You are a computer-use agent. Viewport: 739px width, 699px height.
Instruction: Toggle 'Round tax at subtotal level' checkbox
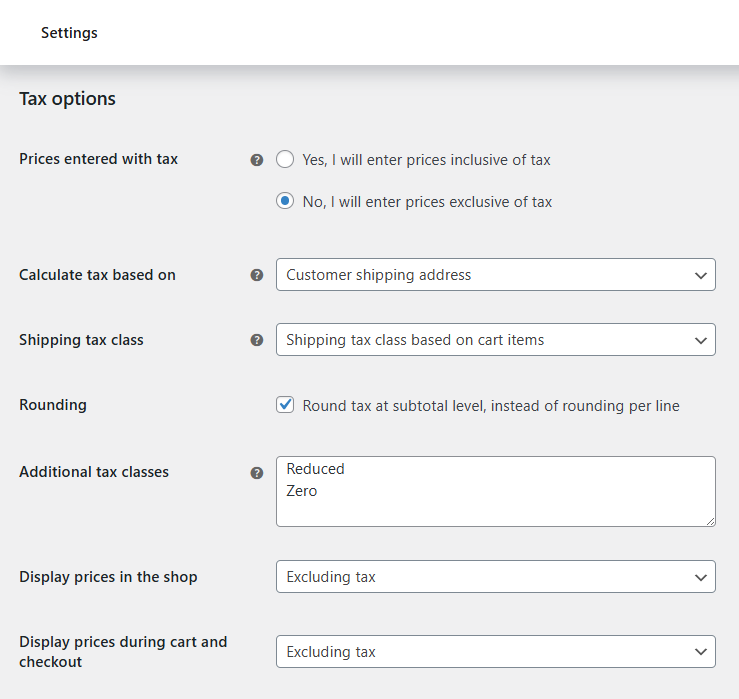(x=285, y=405)
